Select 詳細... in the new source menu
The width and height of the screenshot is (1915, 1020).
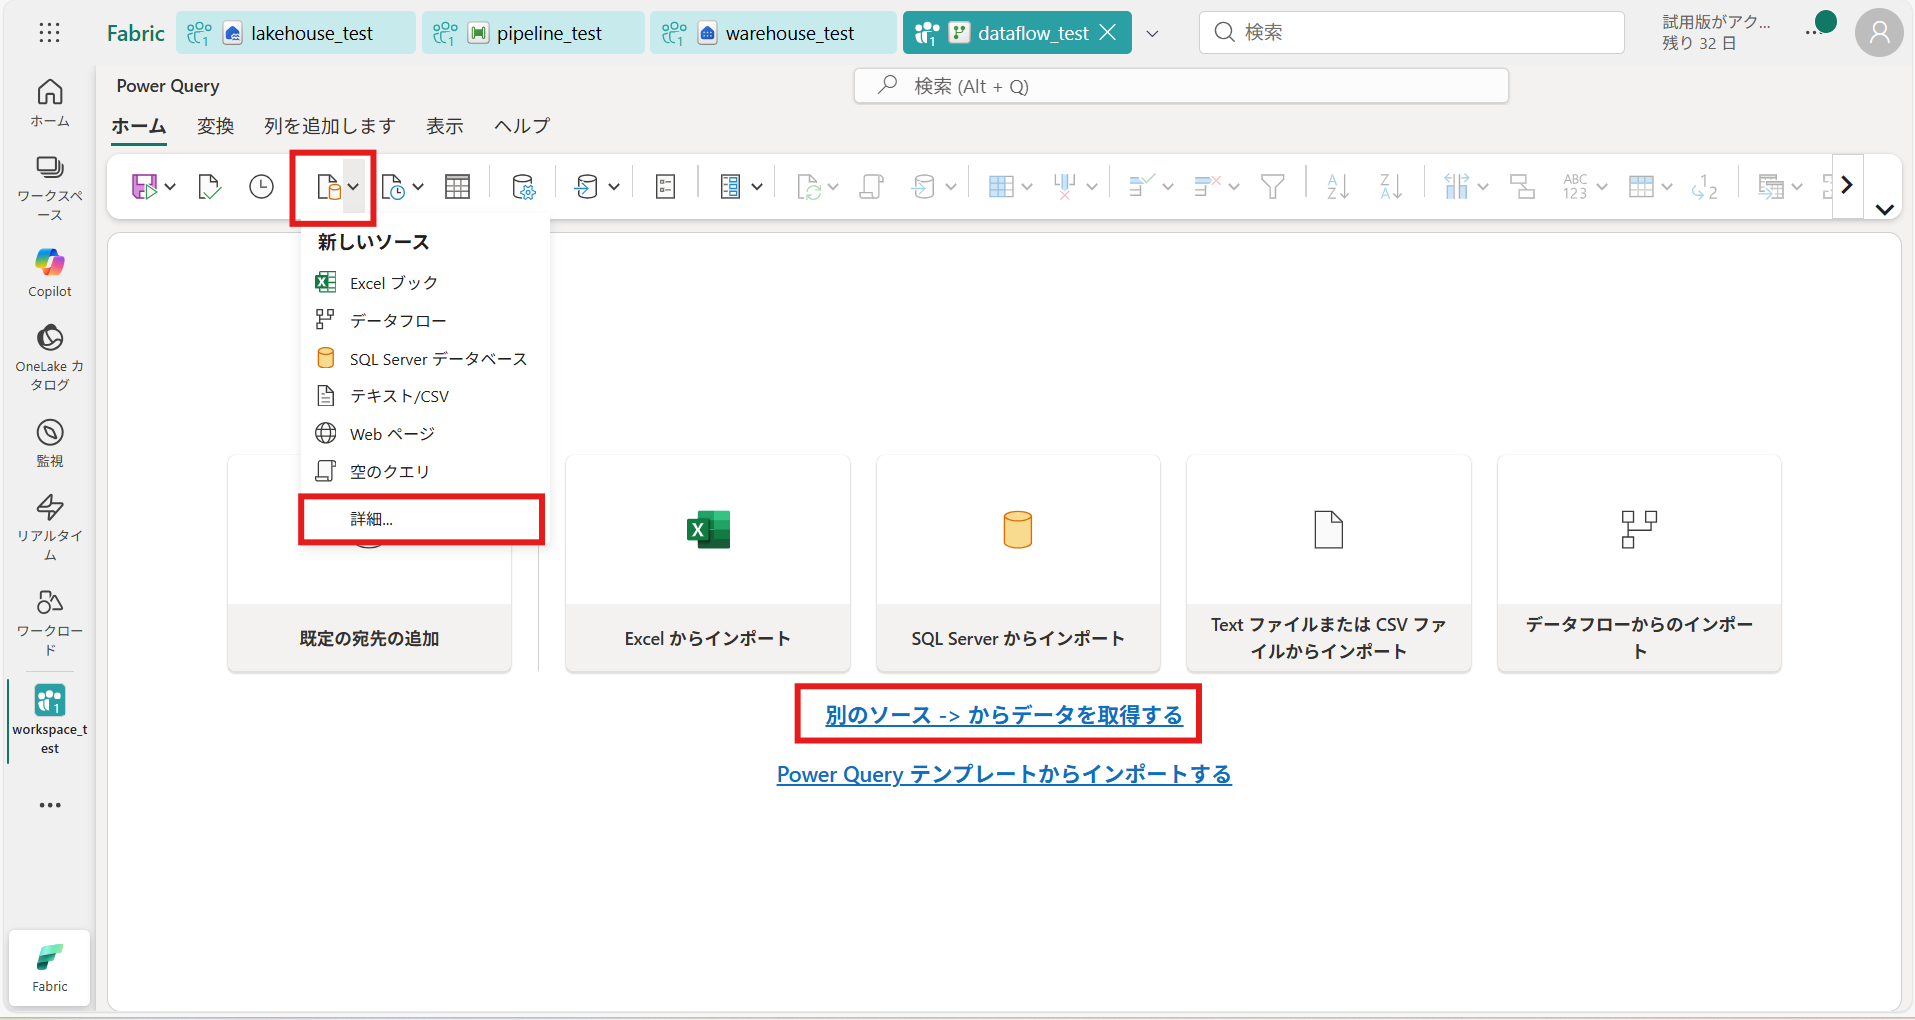point(372,519)
